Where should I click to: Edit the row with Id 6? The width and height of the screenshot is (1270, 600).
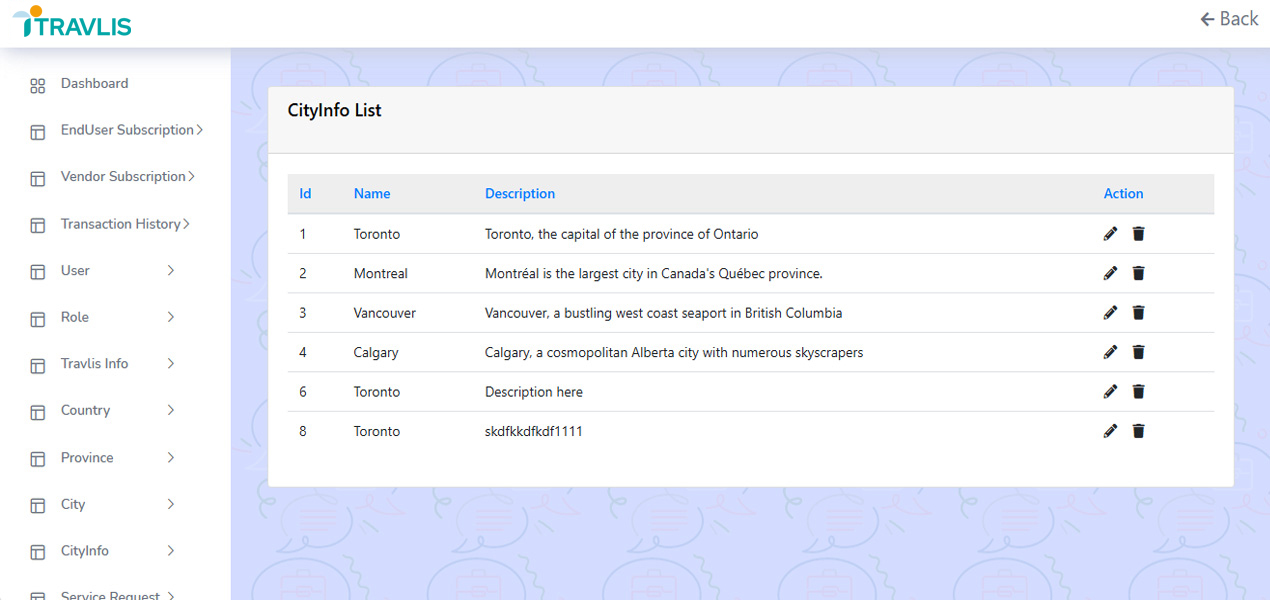1110,392
